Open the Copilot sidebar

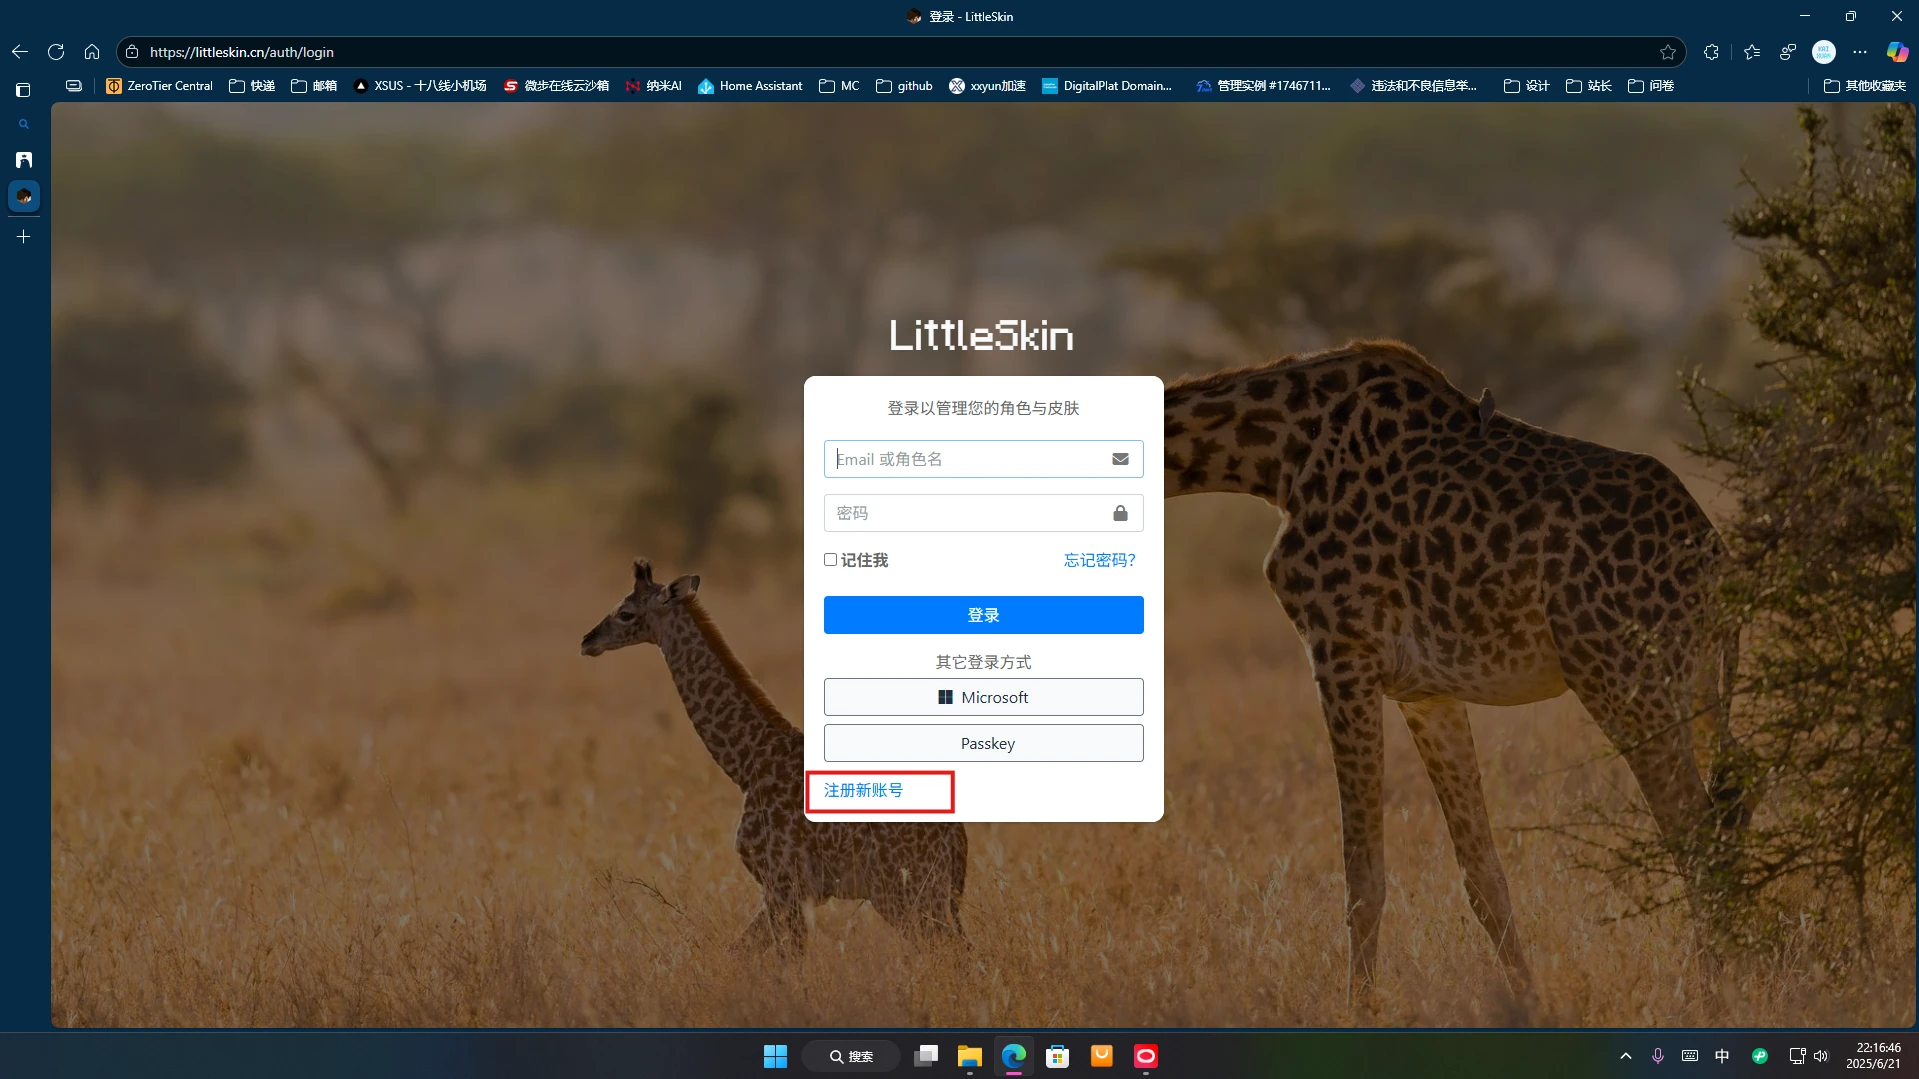tap(1897, 52)
